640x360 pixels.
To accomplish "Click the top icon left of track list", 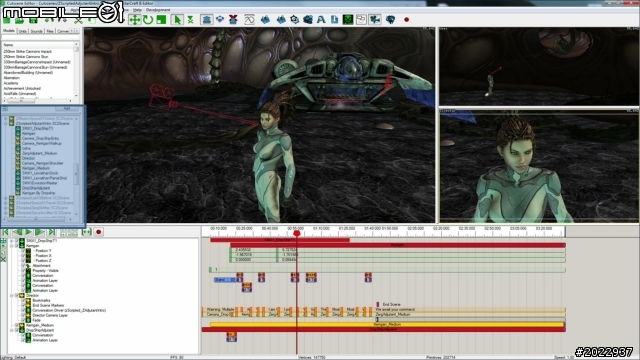I will [3, 241].
